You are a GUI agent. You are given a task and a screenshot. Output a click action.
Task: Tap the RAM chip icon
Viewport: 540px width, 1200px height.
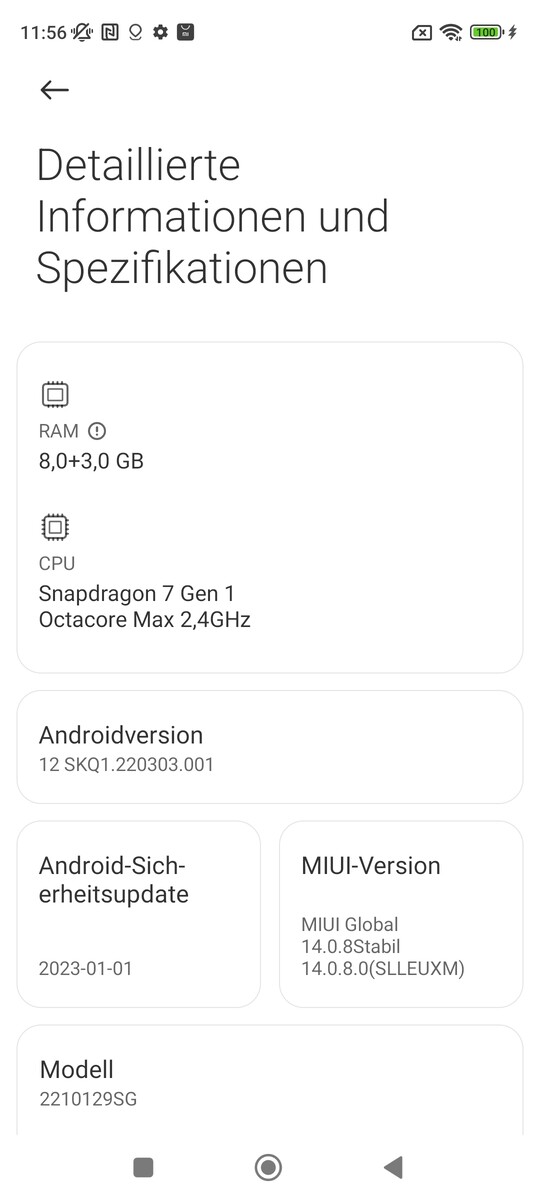55,394
